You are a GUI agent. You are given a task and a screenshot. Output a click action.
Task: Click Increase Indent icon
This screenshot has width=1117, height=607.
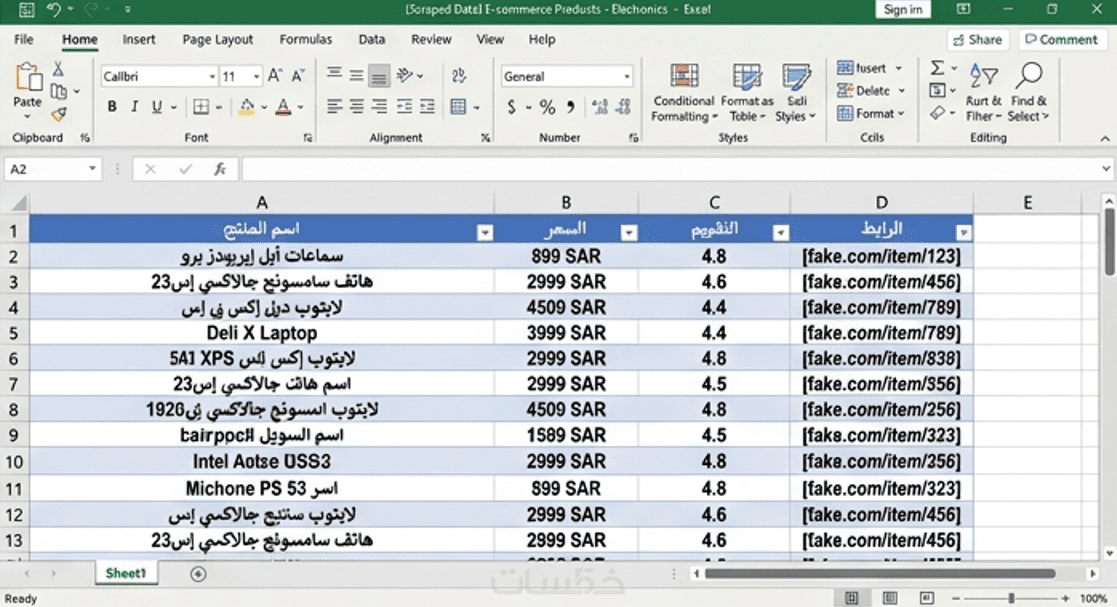[427, 107]
